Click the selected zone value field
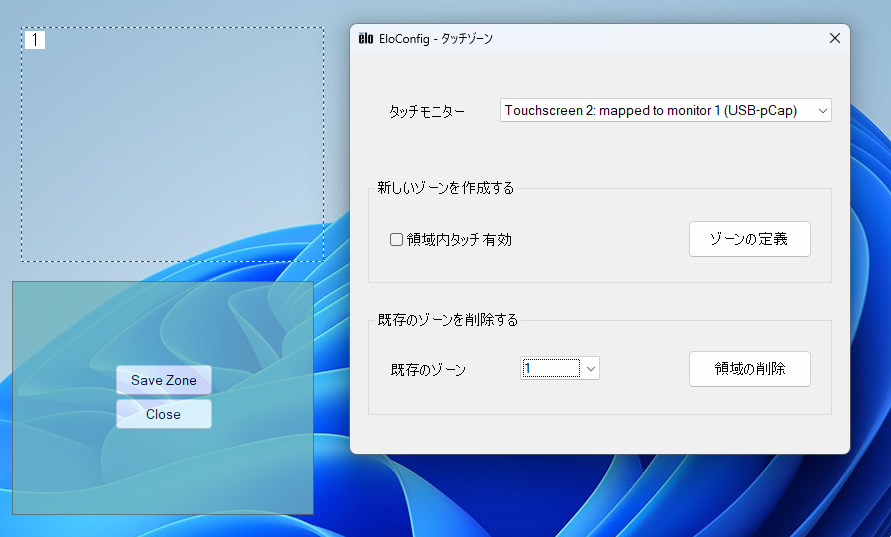This screenshot has height=537, width=891. (x=551, y=369)
